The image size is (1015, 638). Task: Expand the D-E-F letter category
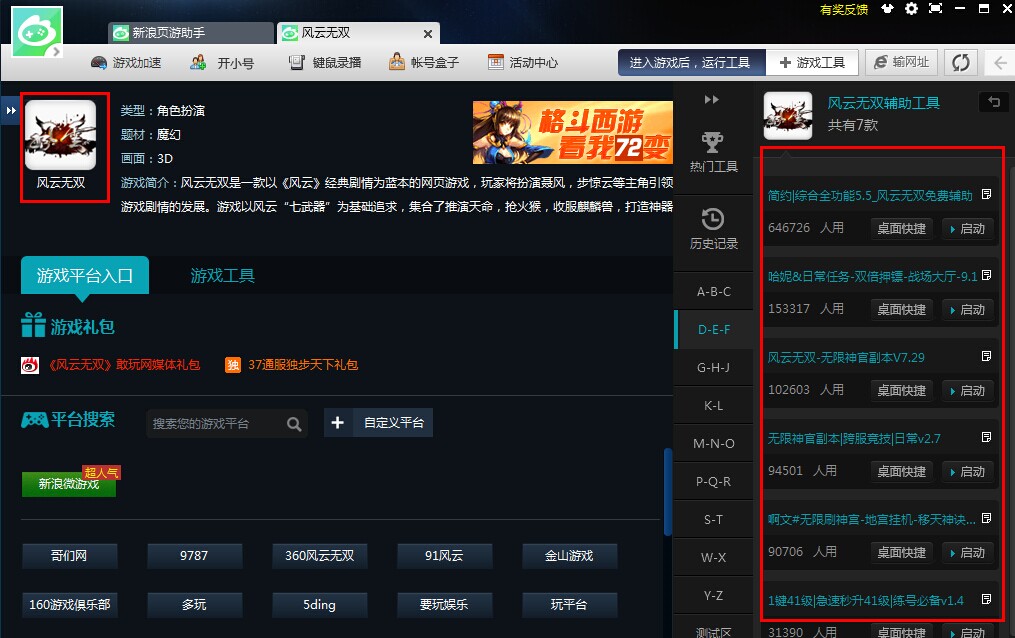click(713, 329)
